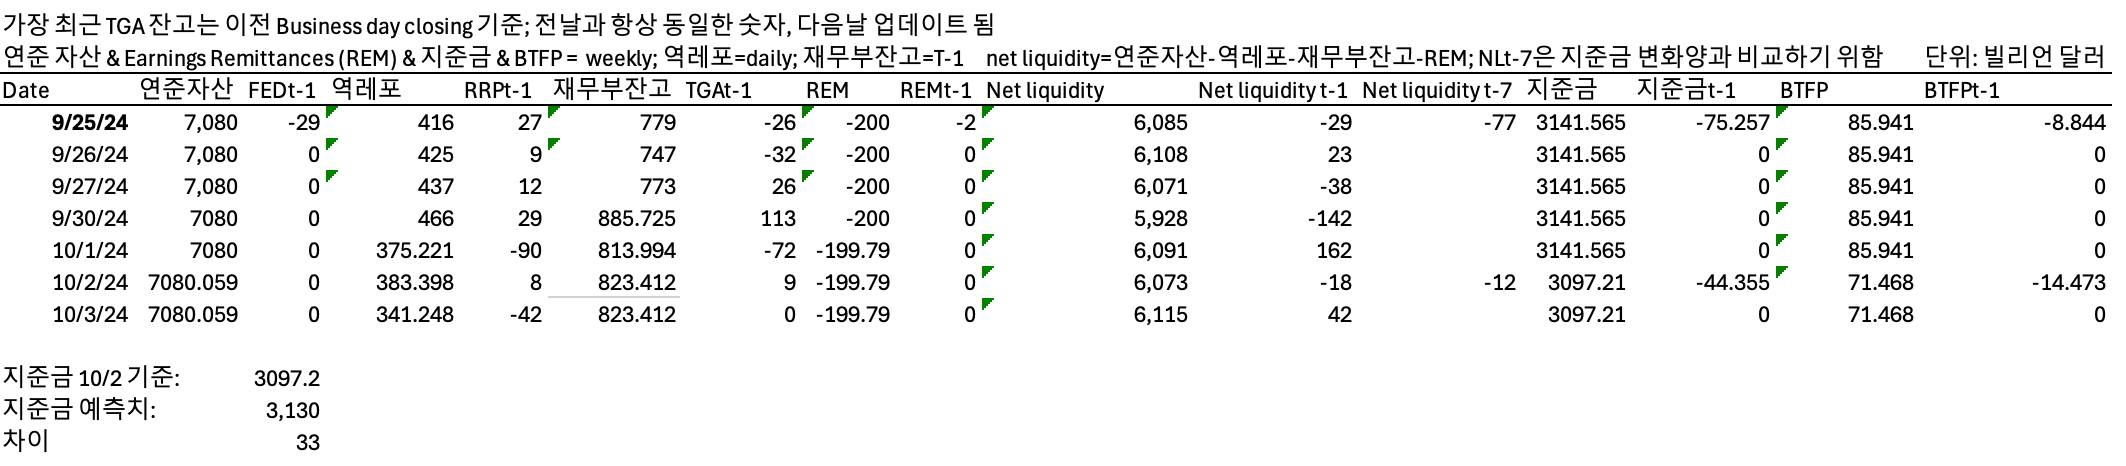Image resolution: width=2126 pixels, height=466 pixels.
Task: Select Treasury balance cell 747
Action: 658,155
